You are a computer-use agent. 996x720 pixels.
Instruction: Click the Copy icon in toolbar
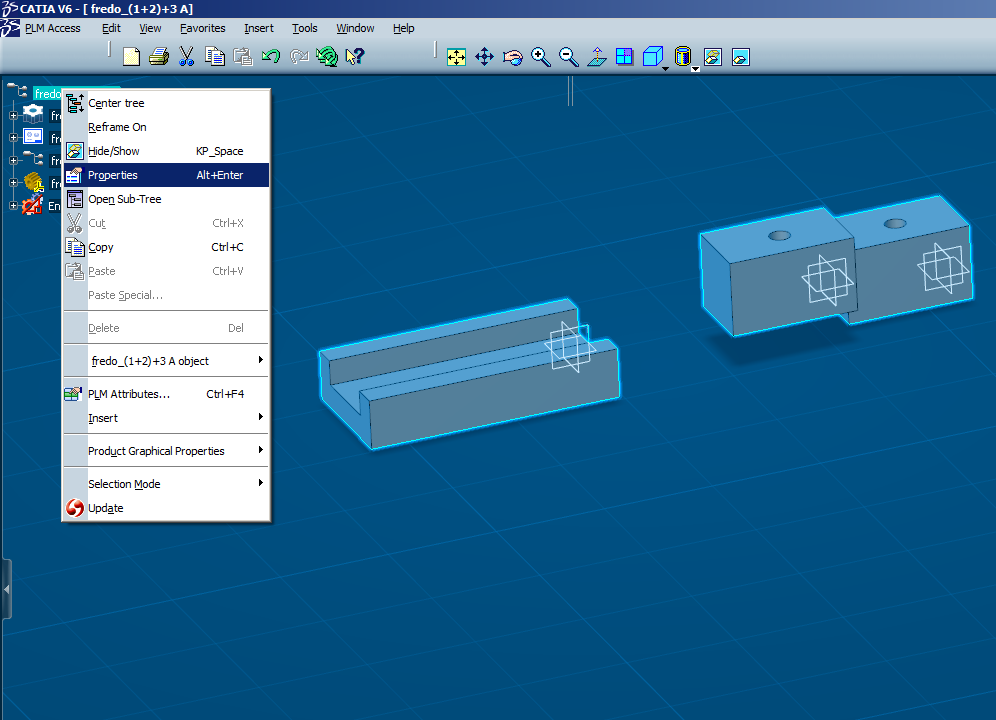click(215, 57)
